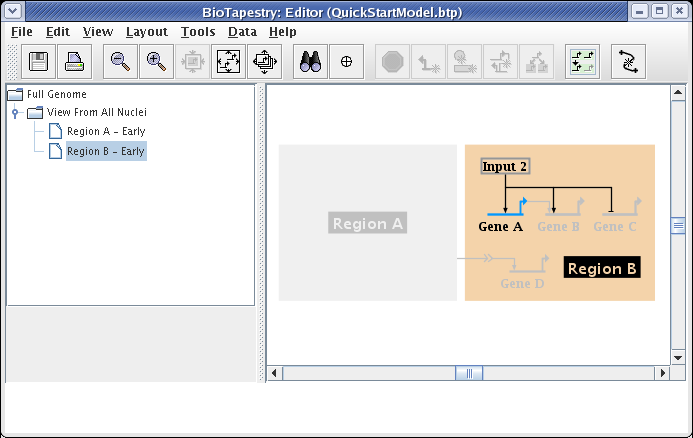Select Full Genome in the model tree
This screenshot has height=438, width=693.
[x=57, y=94]
